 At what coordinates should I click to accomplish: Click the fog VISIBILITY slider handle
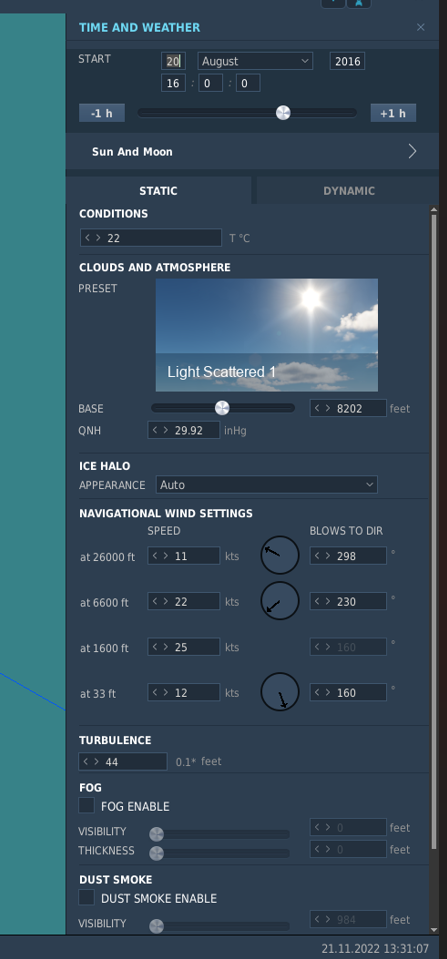(157, 834)
